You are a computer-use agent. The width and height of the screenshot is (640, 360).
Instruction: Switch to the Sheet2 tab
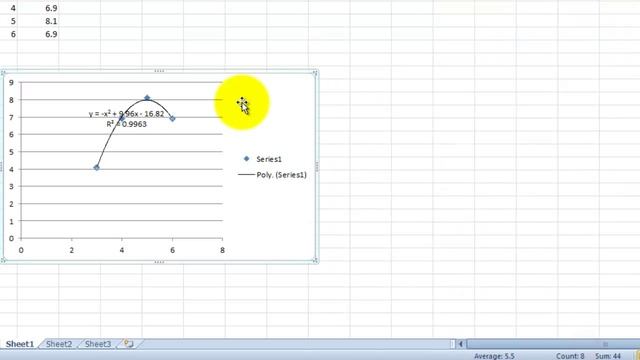59,344
